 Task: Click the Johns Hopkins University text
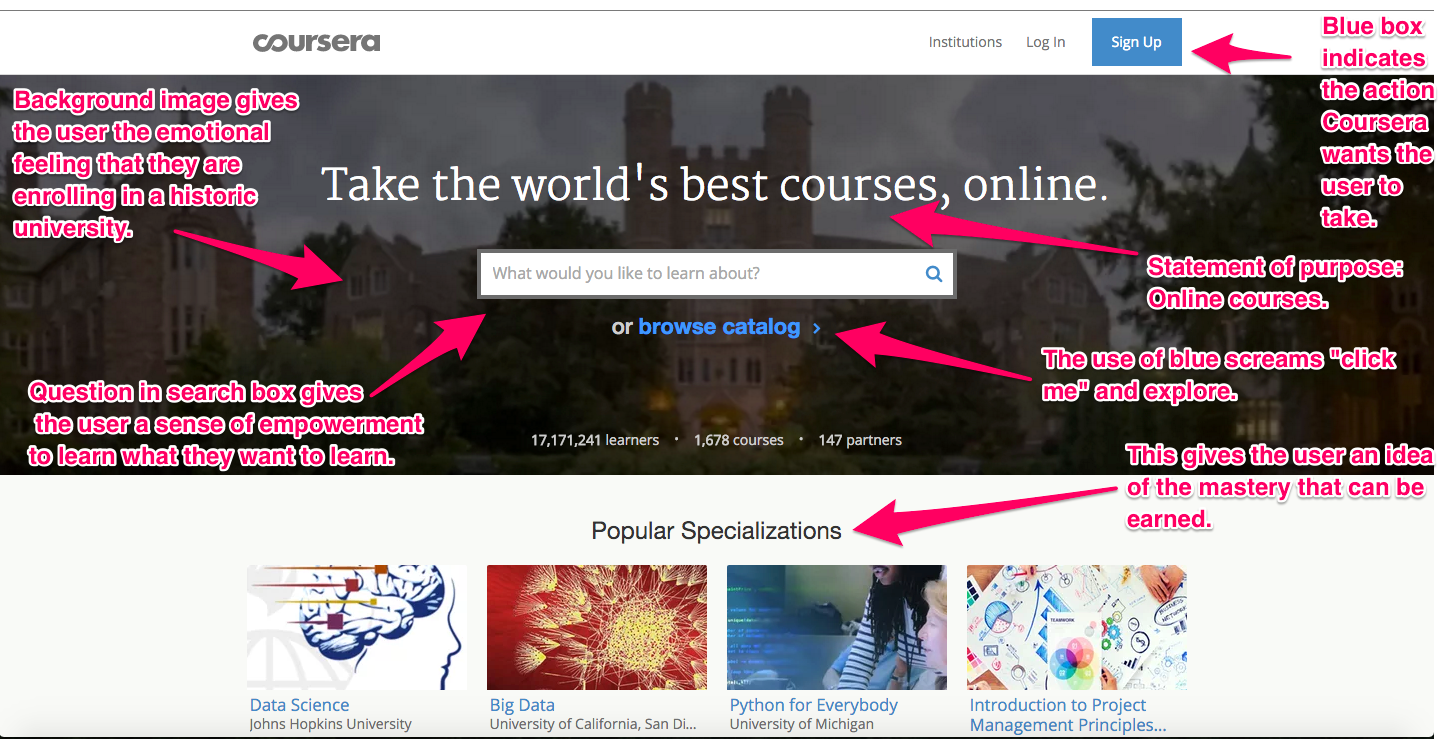(x=331, y=724)
